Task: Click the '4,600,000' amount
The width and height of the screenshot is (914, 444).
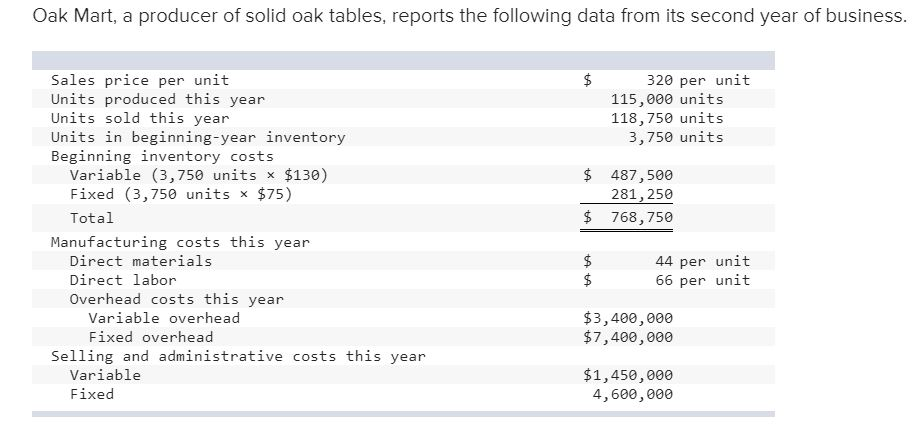Action: (632, 394)
